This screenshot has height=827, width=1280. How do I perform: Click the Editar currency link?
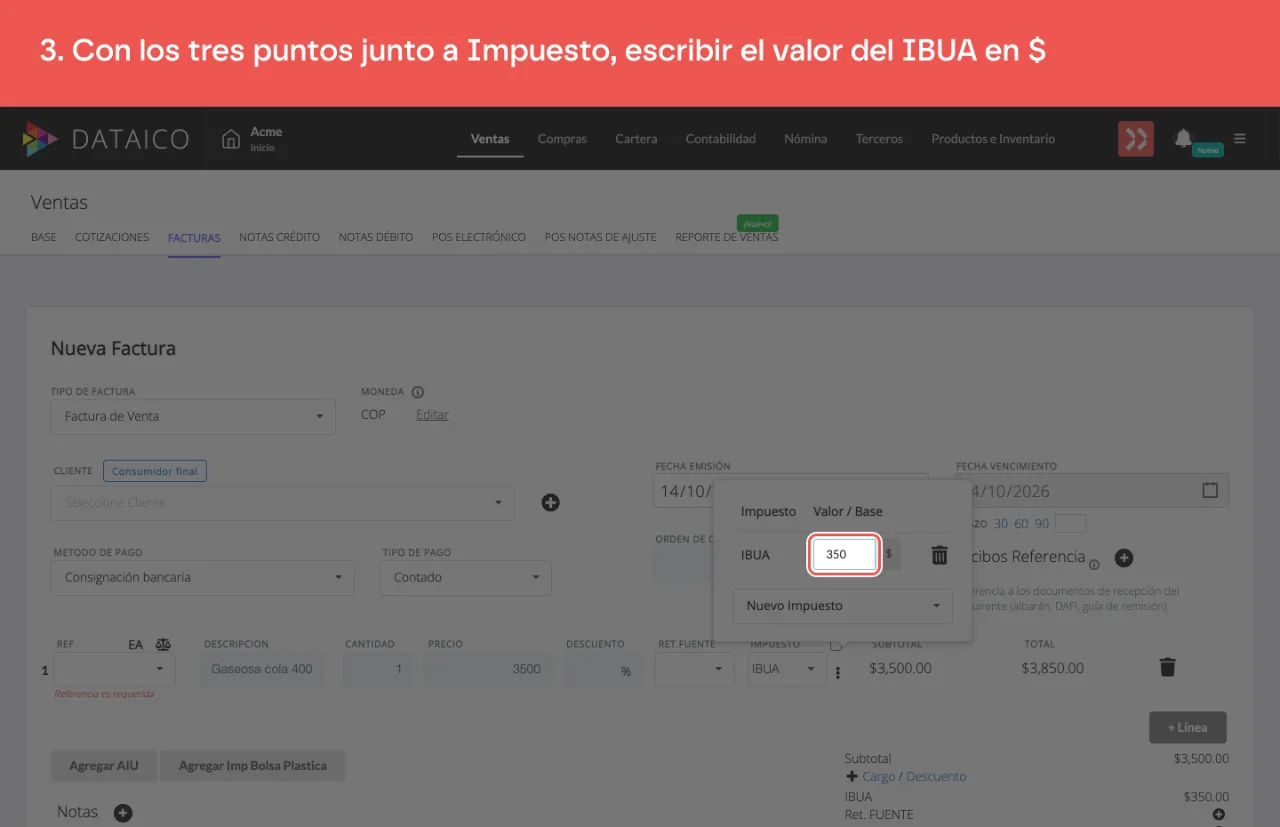point(432,415)
